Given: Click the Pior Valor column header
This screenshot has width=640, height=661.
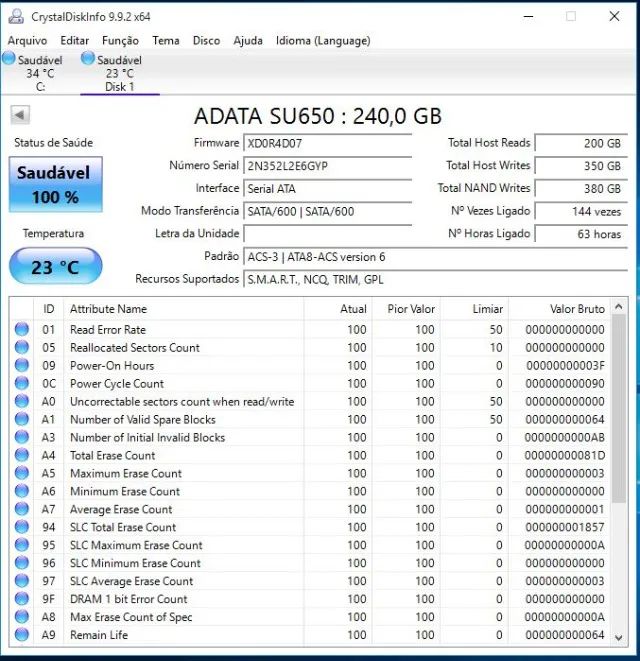Looking at the screenshot, I should coord(407,309).
